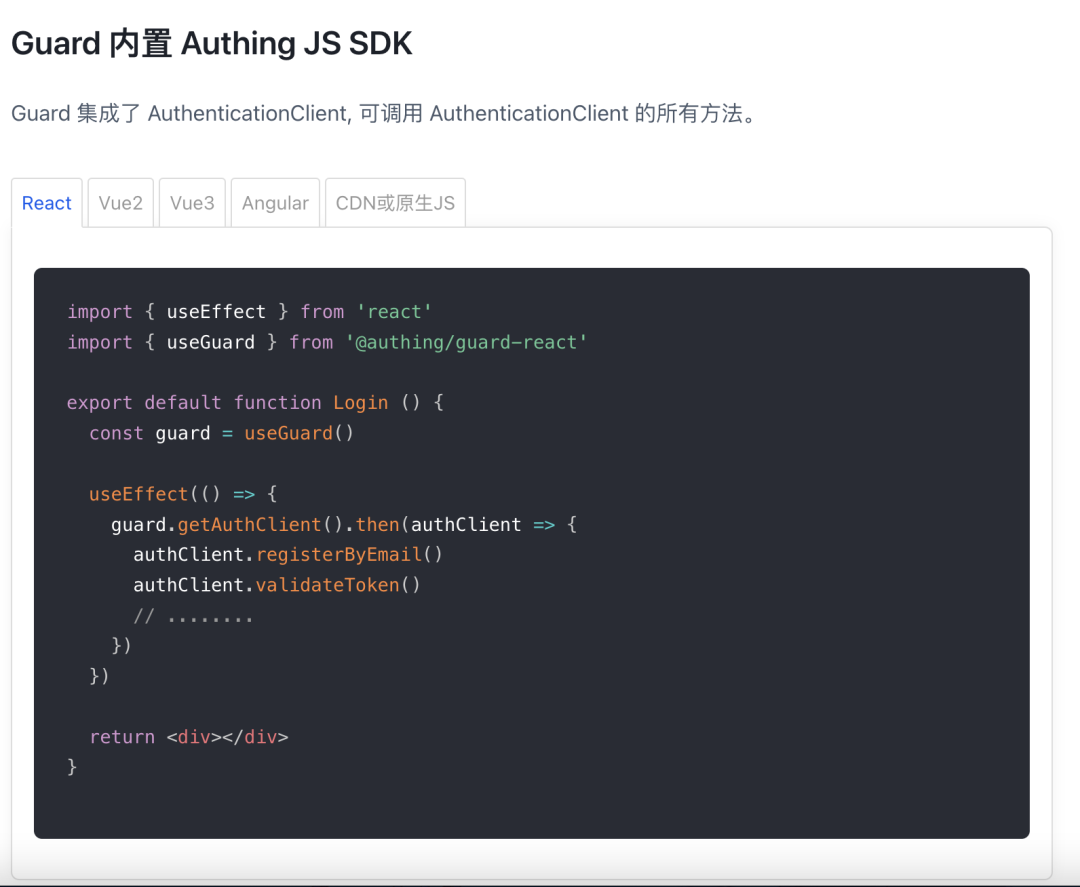Click the 'authClient.validateToken()' line

pos(277,585)
